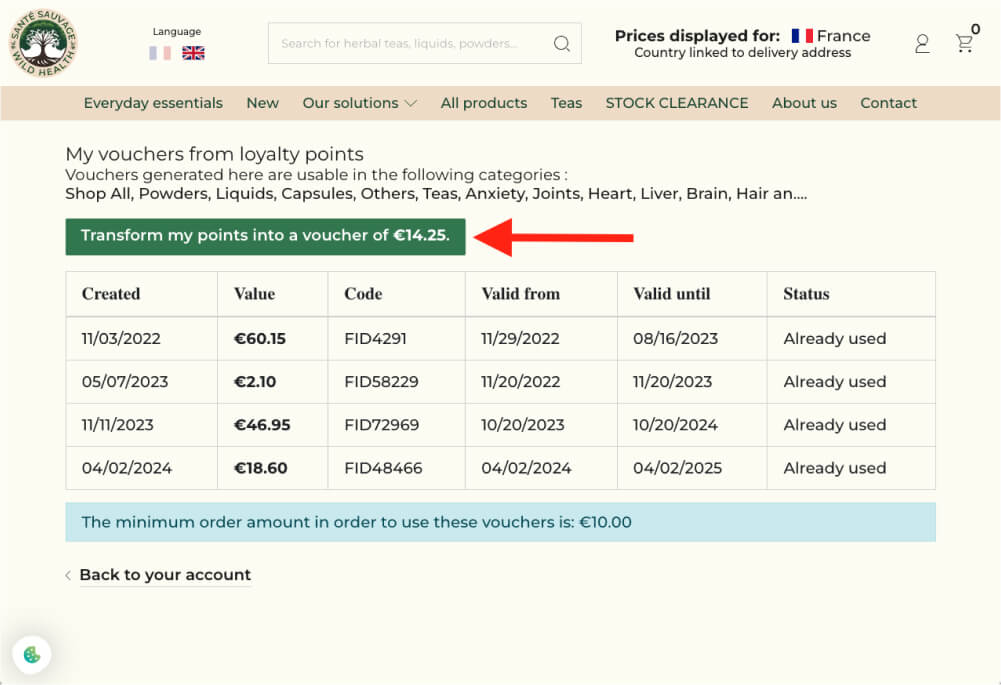Visit the About us page
Image resolution: width=1001 pixels, height=685 pixels.
point(804,103)
